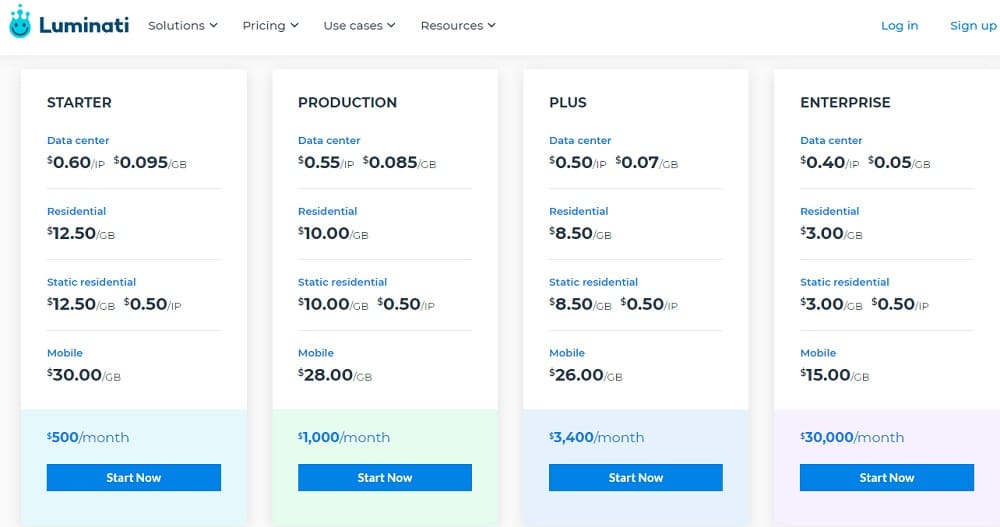Select the ENTERPRISE plan heading
The image size is (1000, 527).
[845, 102]
